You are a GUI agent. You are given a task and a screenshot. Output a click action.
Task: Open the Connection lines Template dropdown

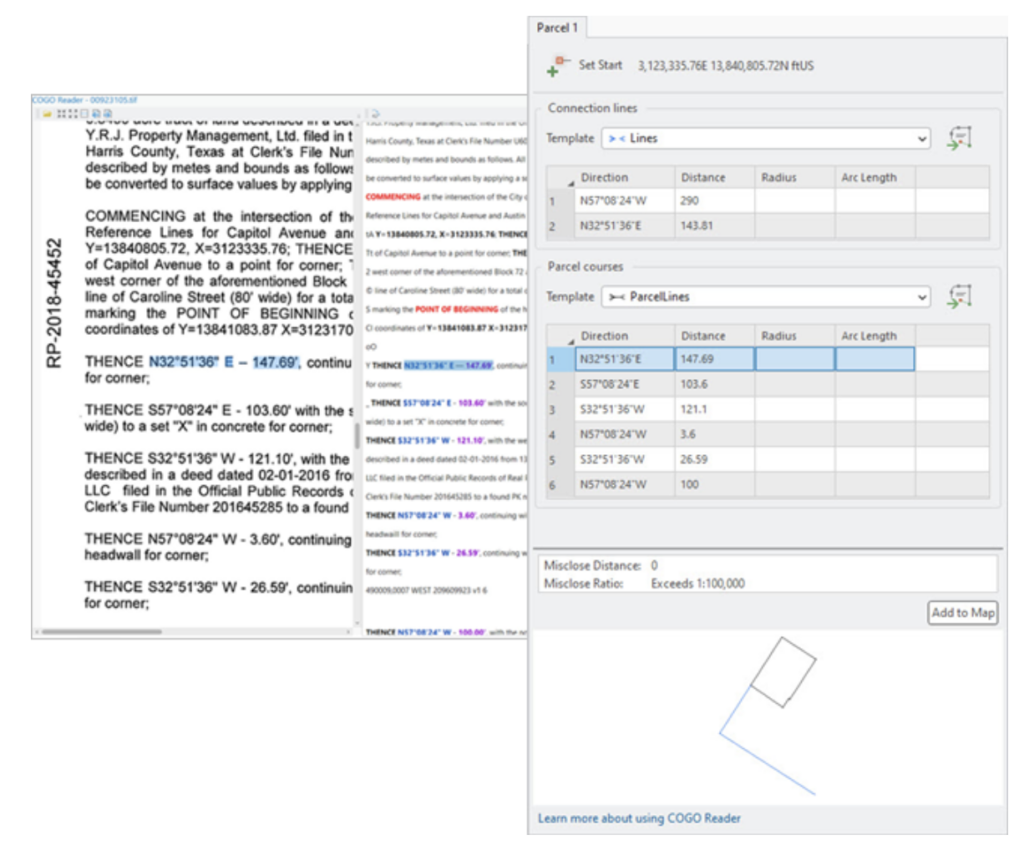[765, 138]
